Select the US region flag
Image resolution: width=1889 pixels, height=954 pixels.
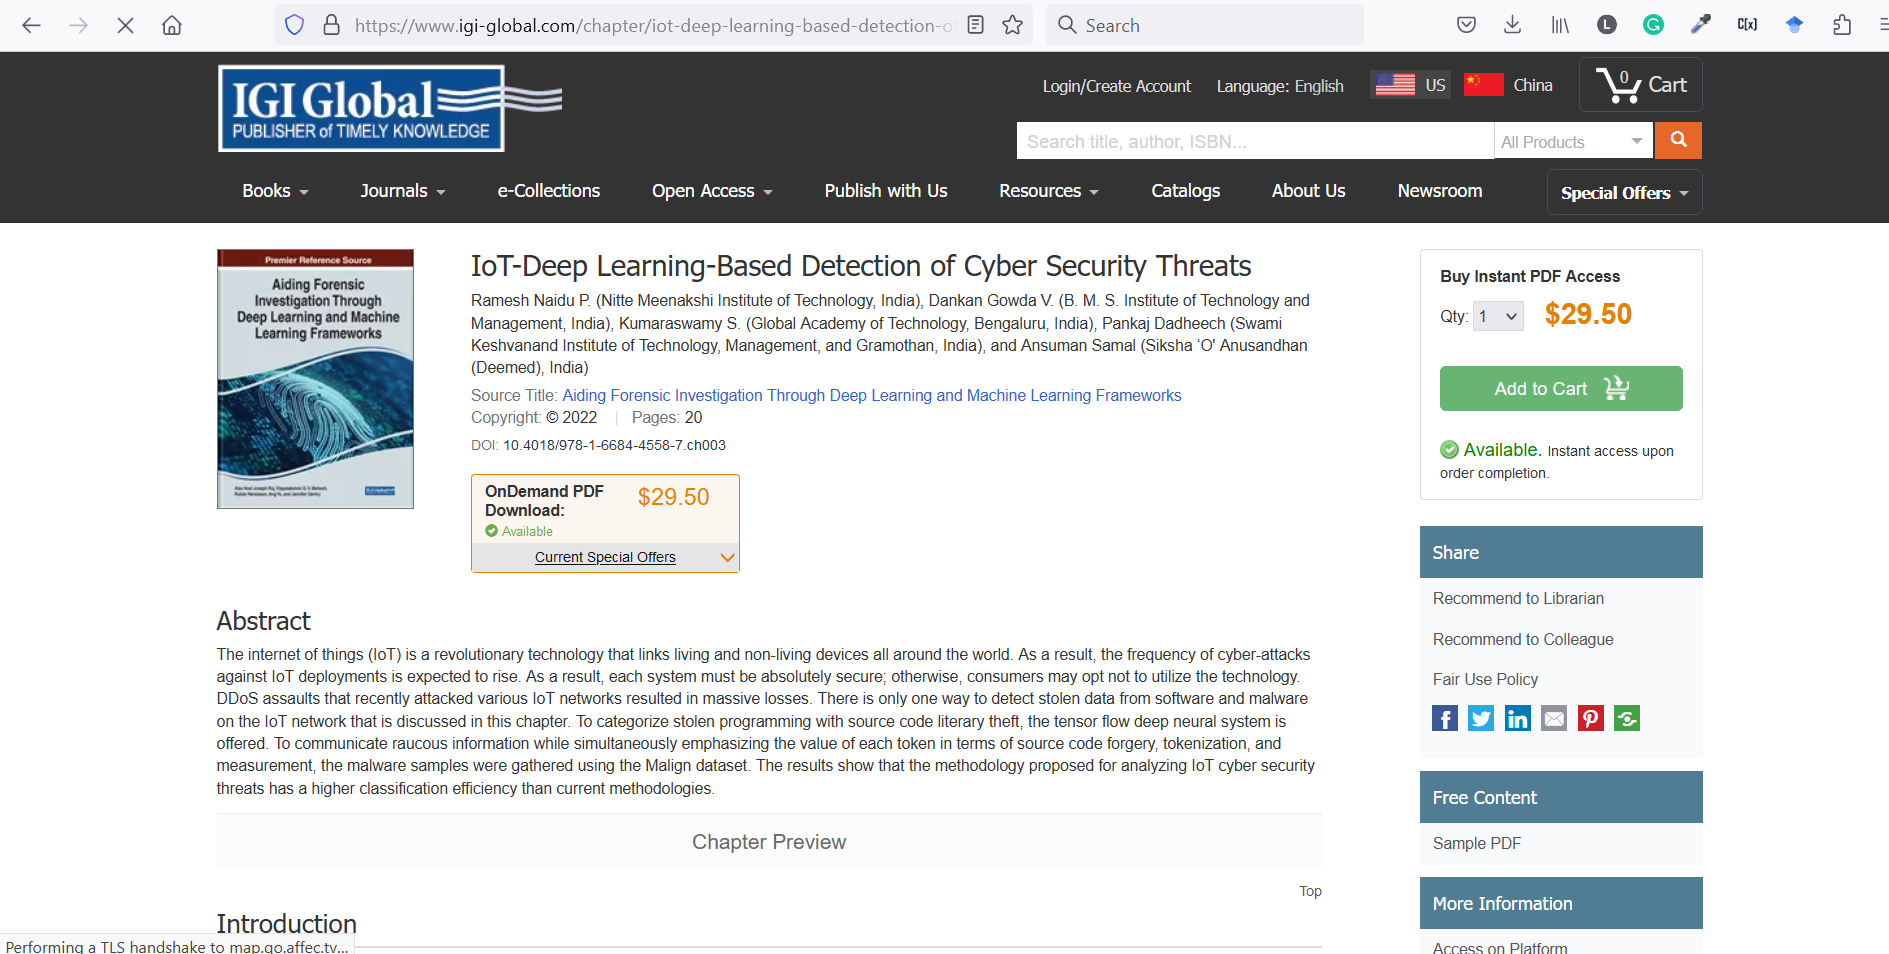[x=1409, y=85]
